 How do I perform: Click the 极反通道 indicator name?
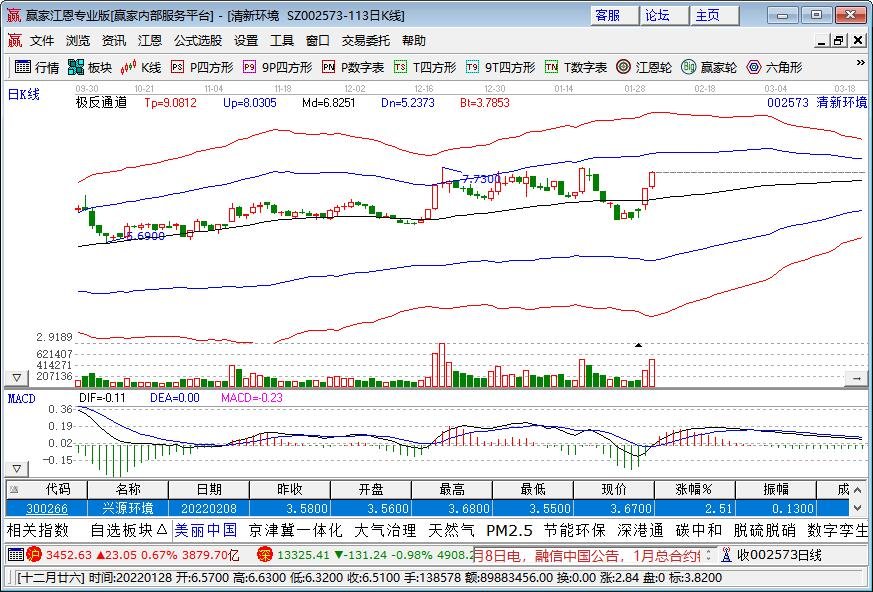point(101,102)
